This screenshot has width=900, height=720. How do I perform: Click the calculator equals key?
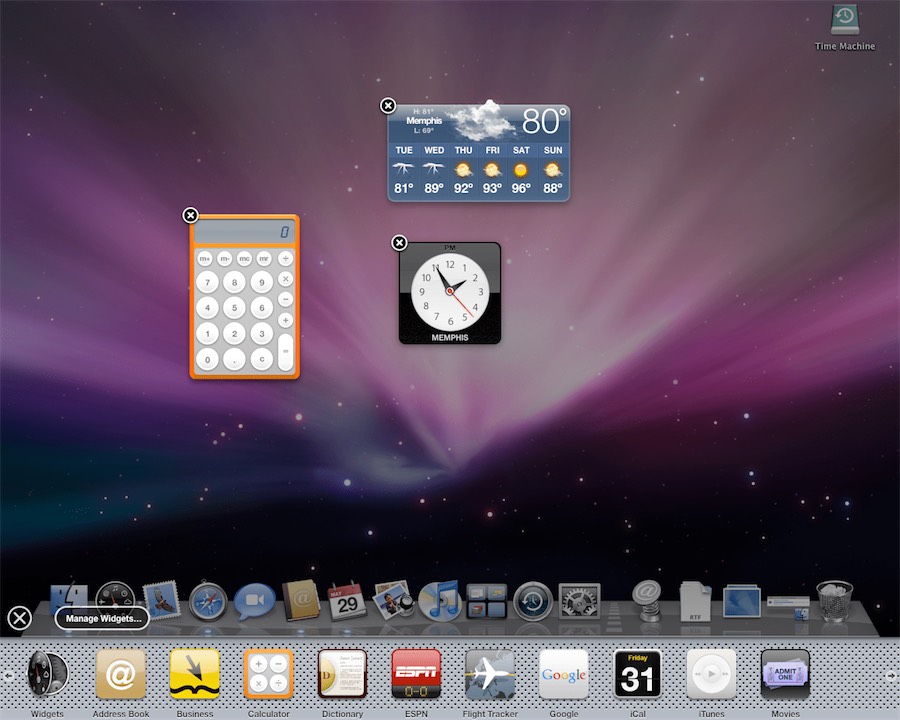285,351
